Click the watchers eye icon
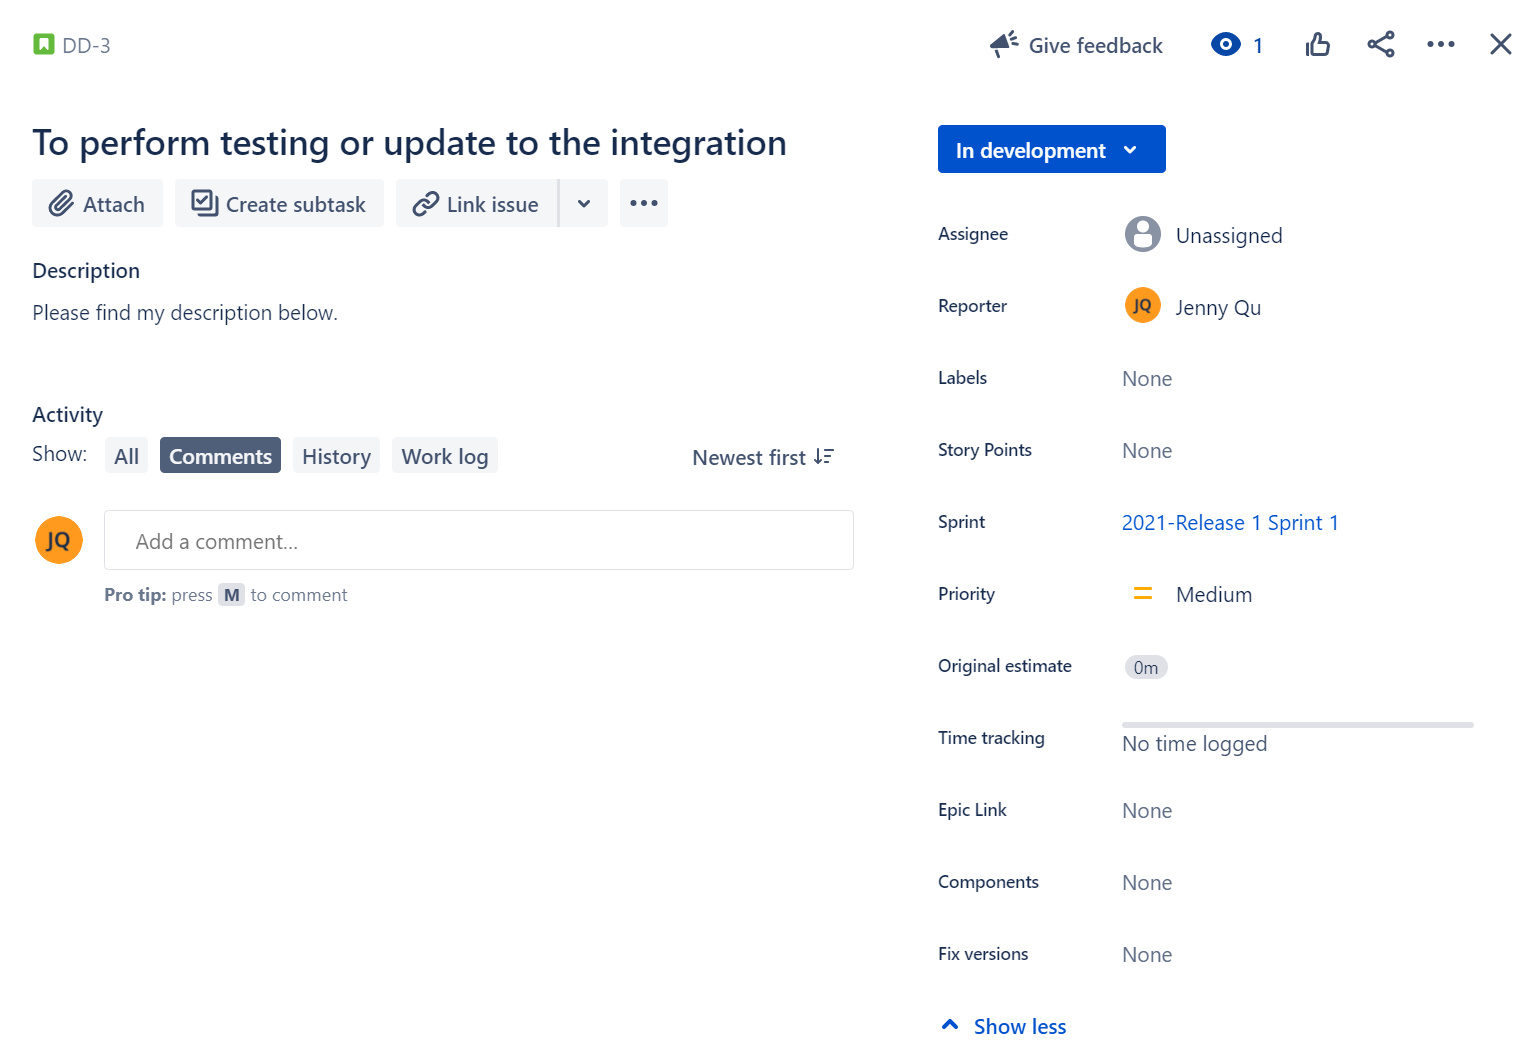The image size is (1519, 1060). point(1225,44)
